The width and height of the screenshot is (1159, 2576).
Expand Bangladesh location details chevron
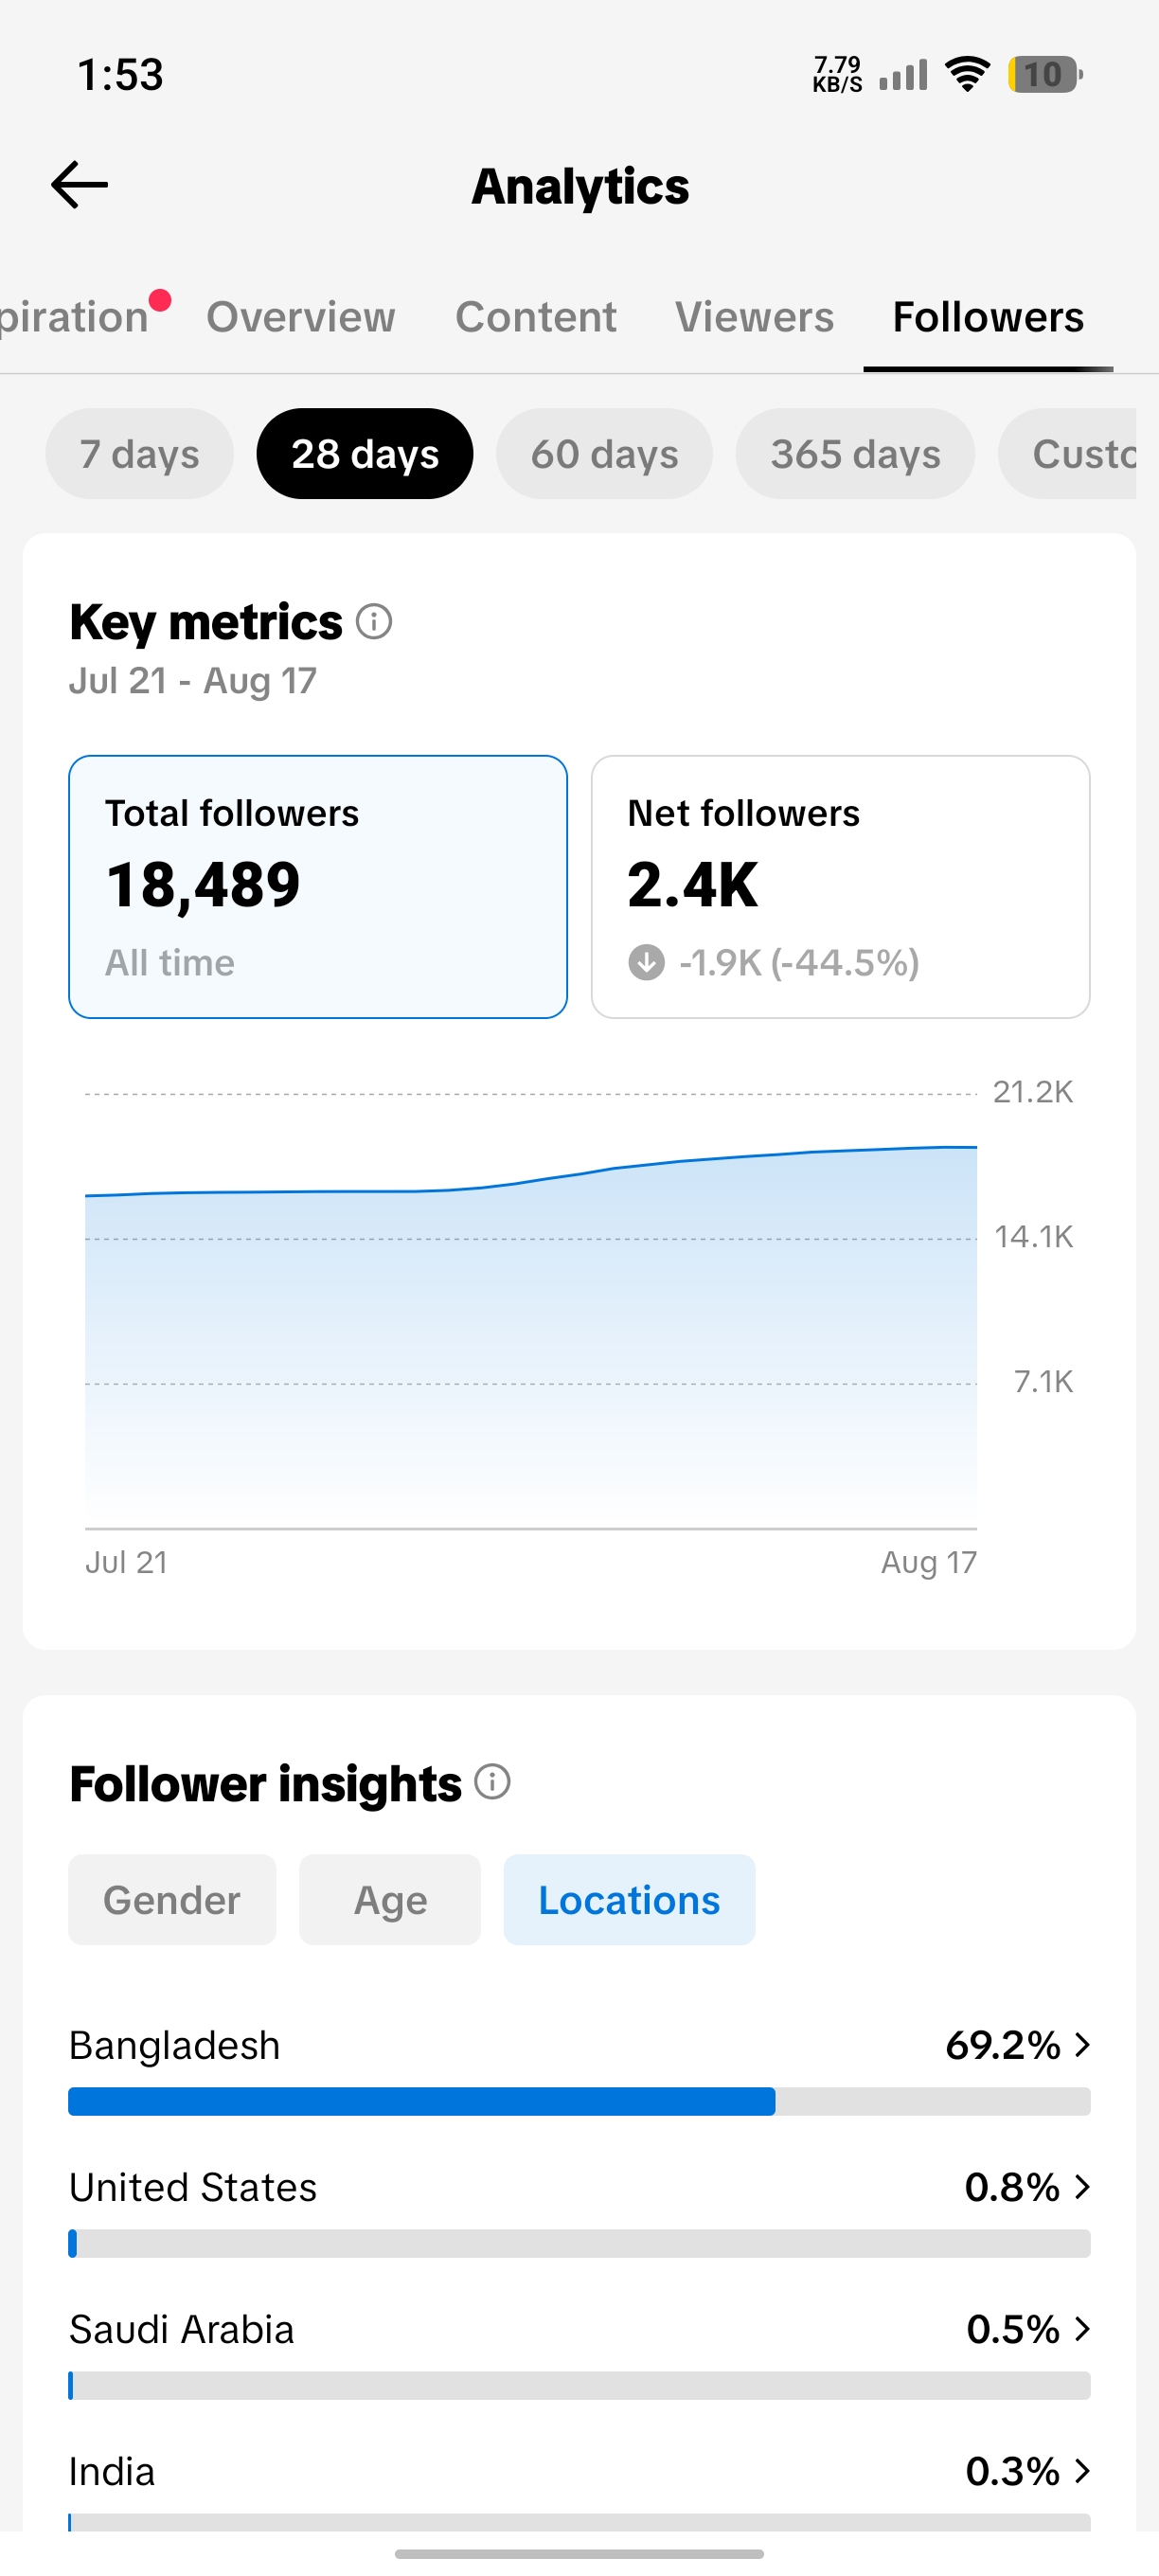click(x=1082, y=2045)
